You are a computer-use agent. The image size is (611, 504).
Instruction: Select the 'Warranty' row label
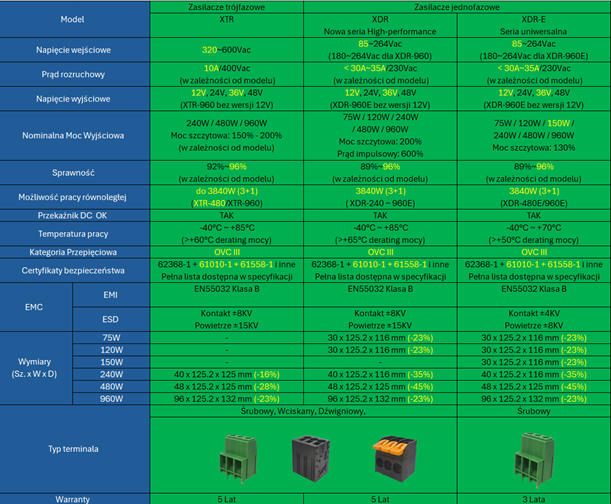coord(73,497)
